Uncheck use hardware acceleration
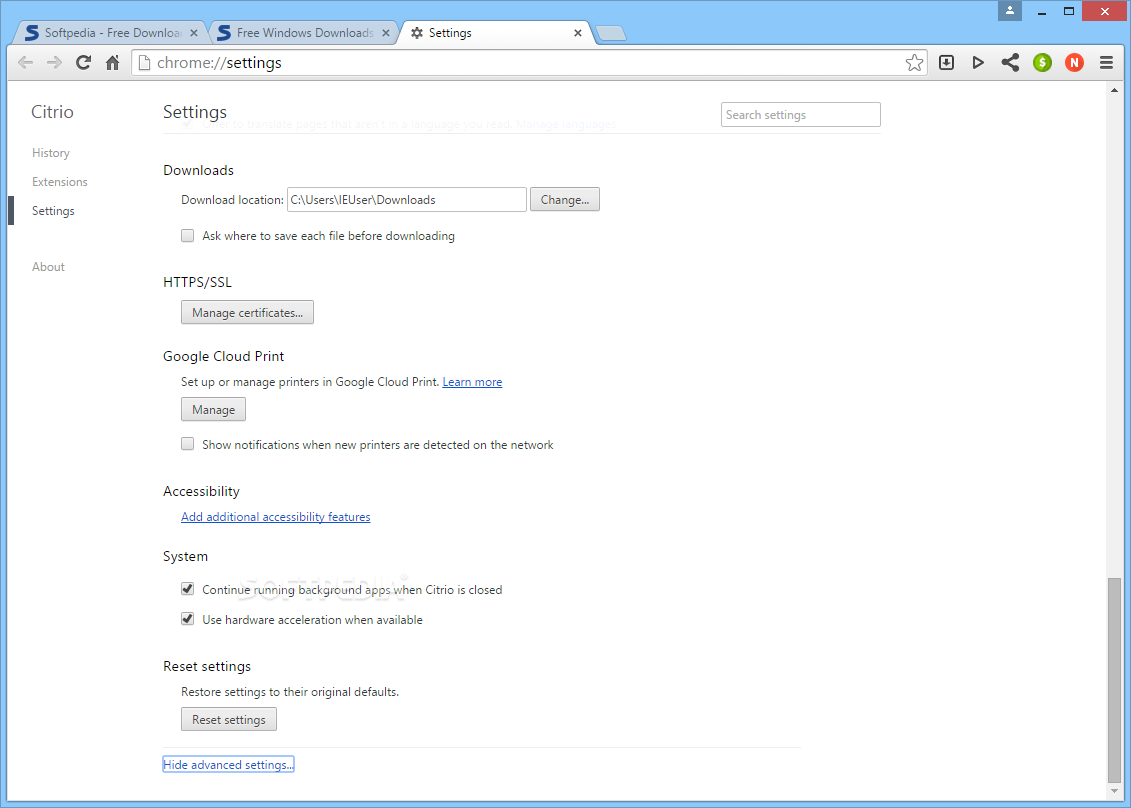Viewport: 1131px width, 808px height. click(188, 618)
